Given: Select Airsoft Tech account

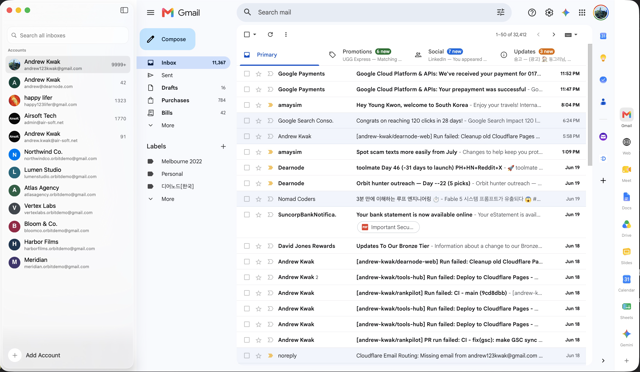Looking at the screenshot, I should (68, 118).
